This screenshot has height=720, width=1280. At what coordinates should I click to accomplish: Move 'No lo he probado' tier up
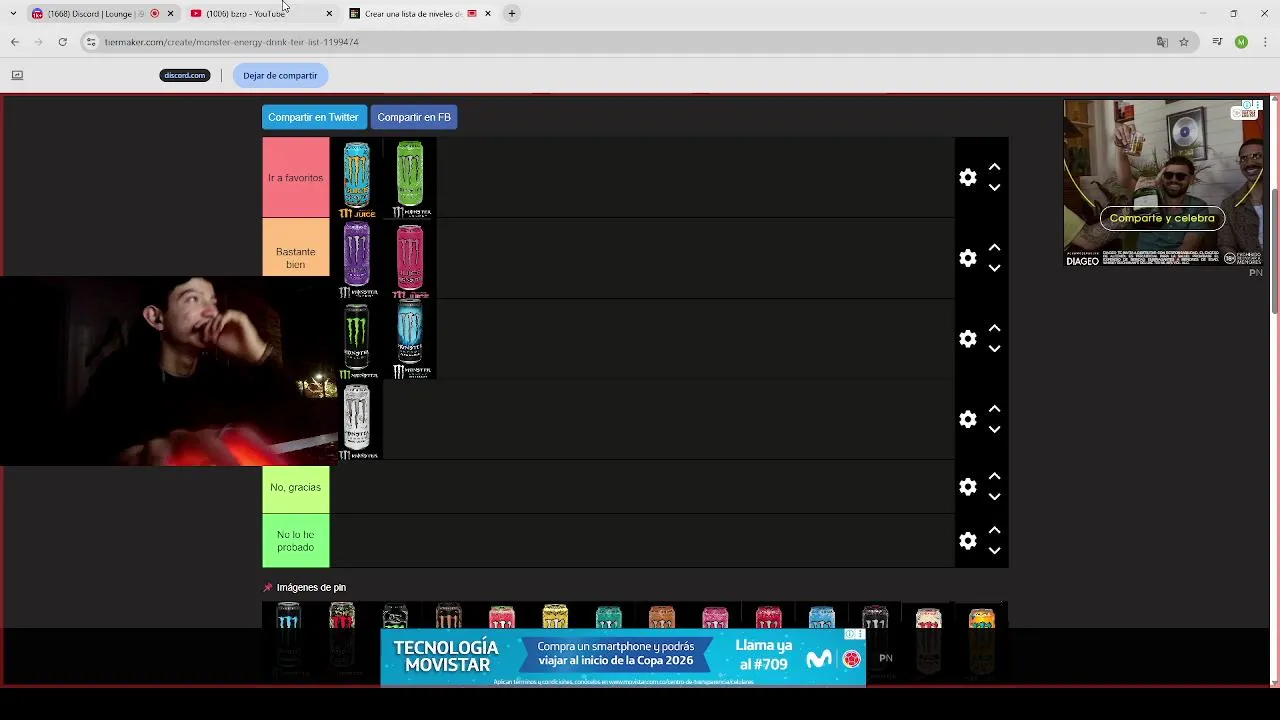pos(994,530)
